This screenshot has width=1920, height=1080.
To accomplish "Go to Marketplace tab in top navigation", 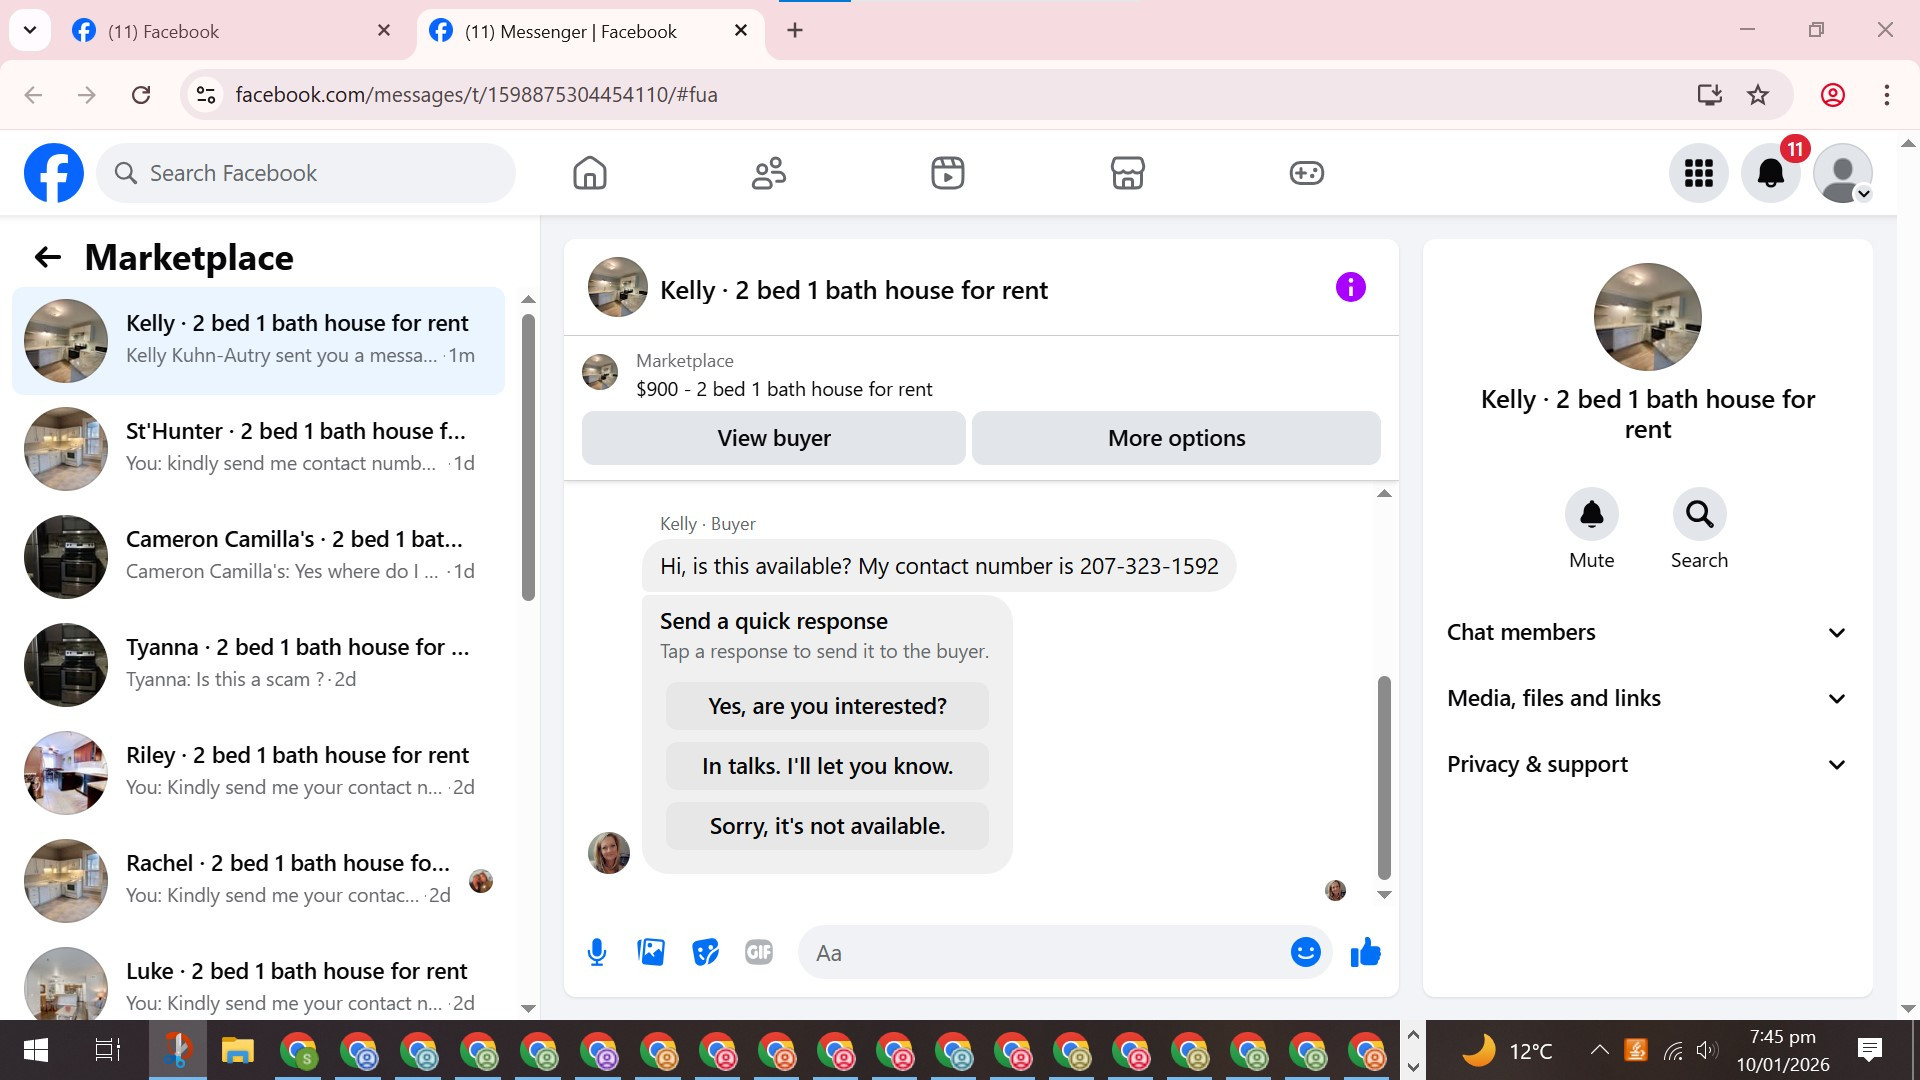I will point(1127,174).
